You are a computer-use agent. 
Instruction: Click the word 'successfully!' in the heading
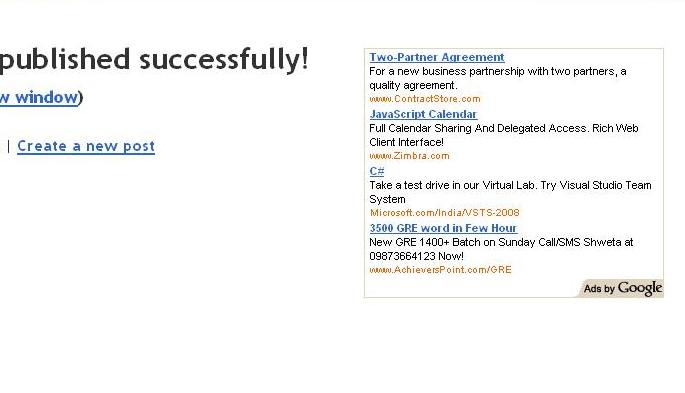224,60
